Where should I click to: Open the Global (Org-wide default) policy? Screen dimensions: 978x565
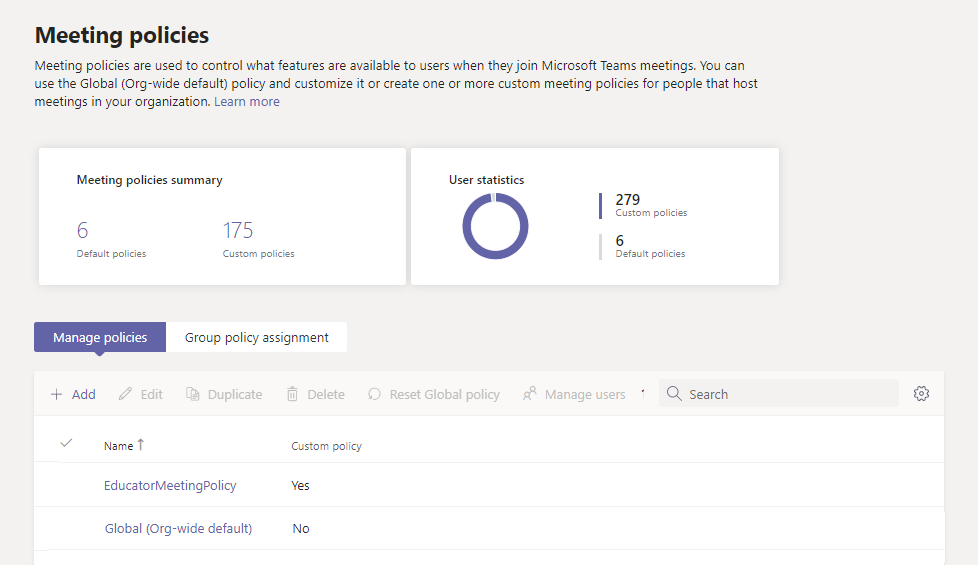pyautogui.click(x=178, y=529)
